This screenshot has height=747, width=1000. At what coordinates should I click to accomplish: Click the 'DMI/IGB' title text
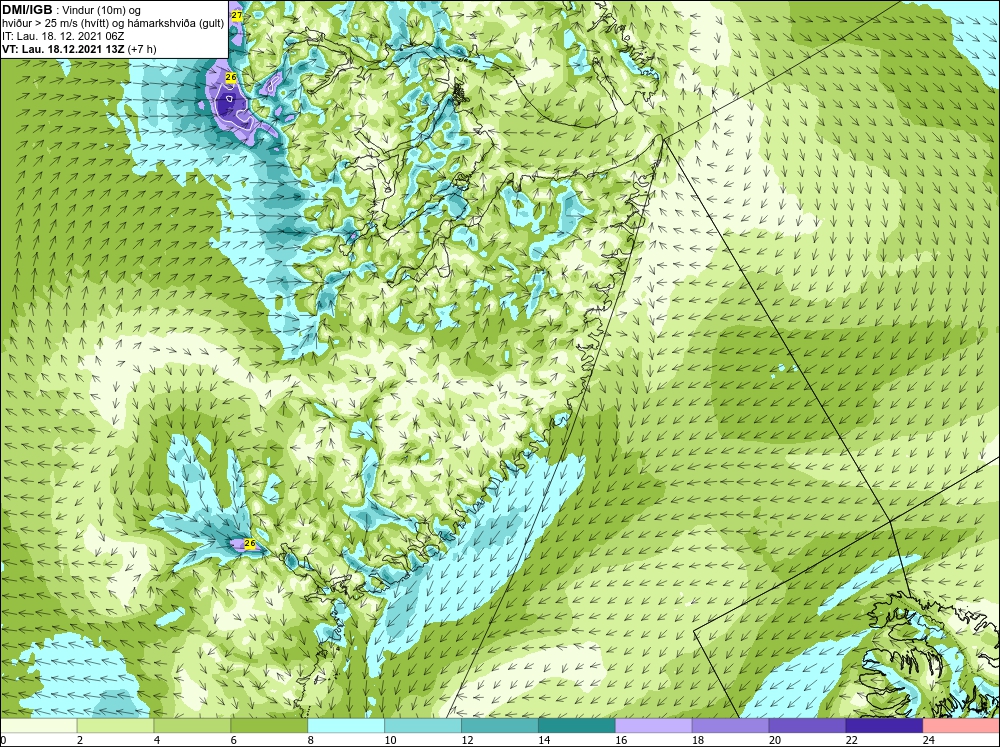(27, 10)
